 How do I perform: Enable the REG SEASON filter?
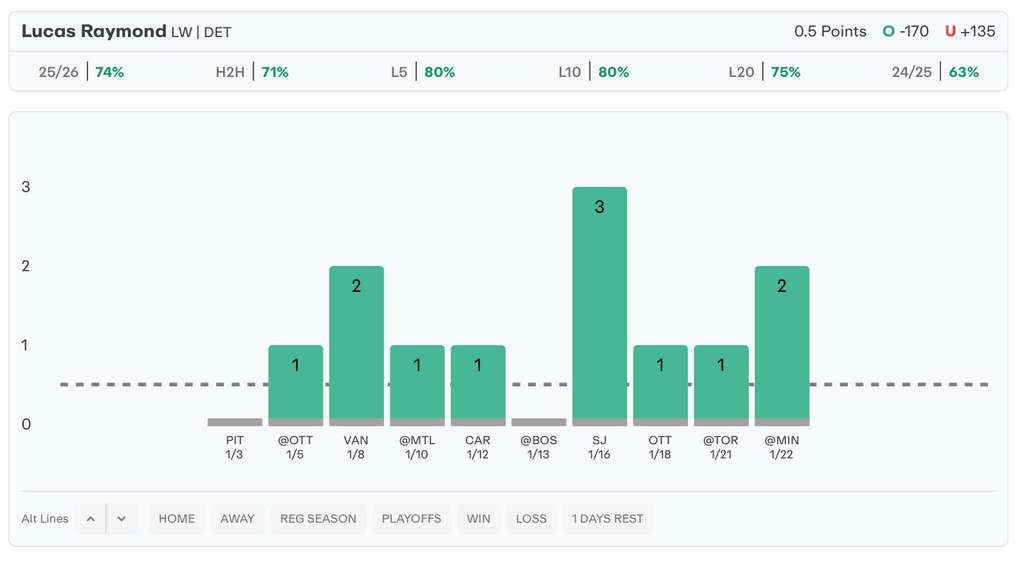pyautogui.click(x=318, y=519)
